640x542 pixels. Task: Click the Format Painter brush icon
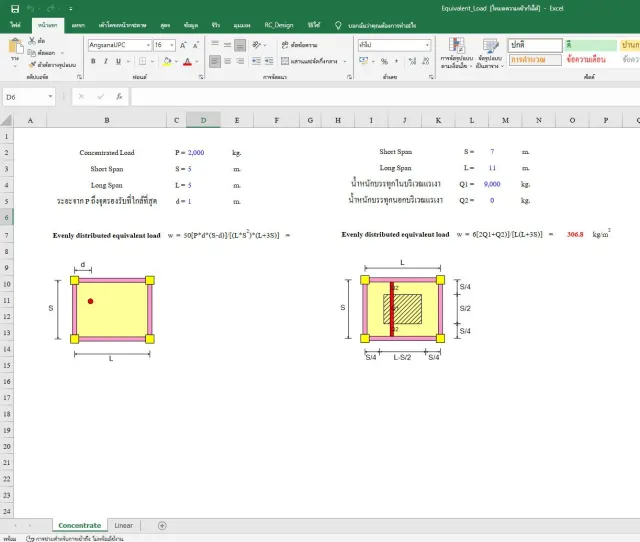coord(32,64)
